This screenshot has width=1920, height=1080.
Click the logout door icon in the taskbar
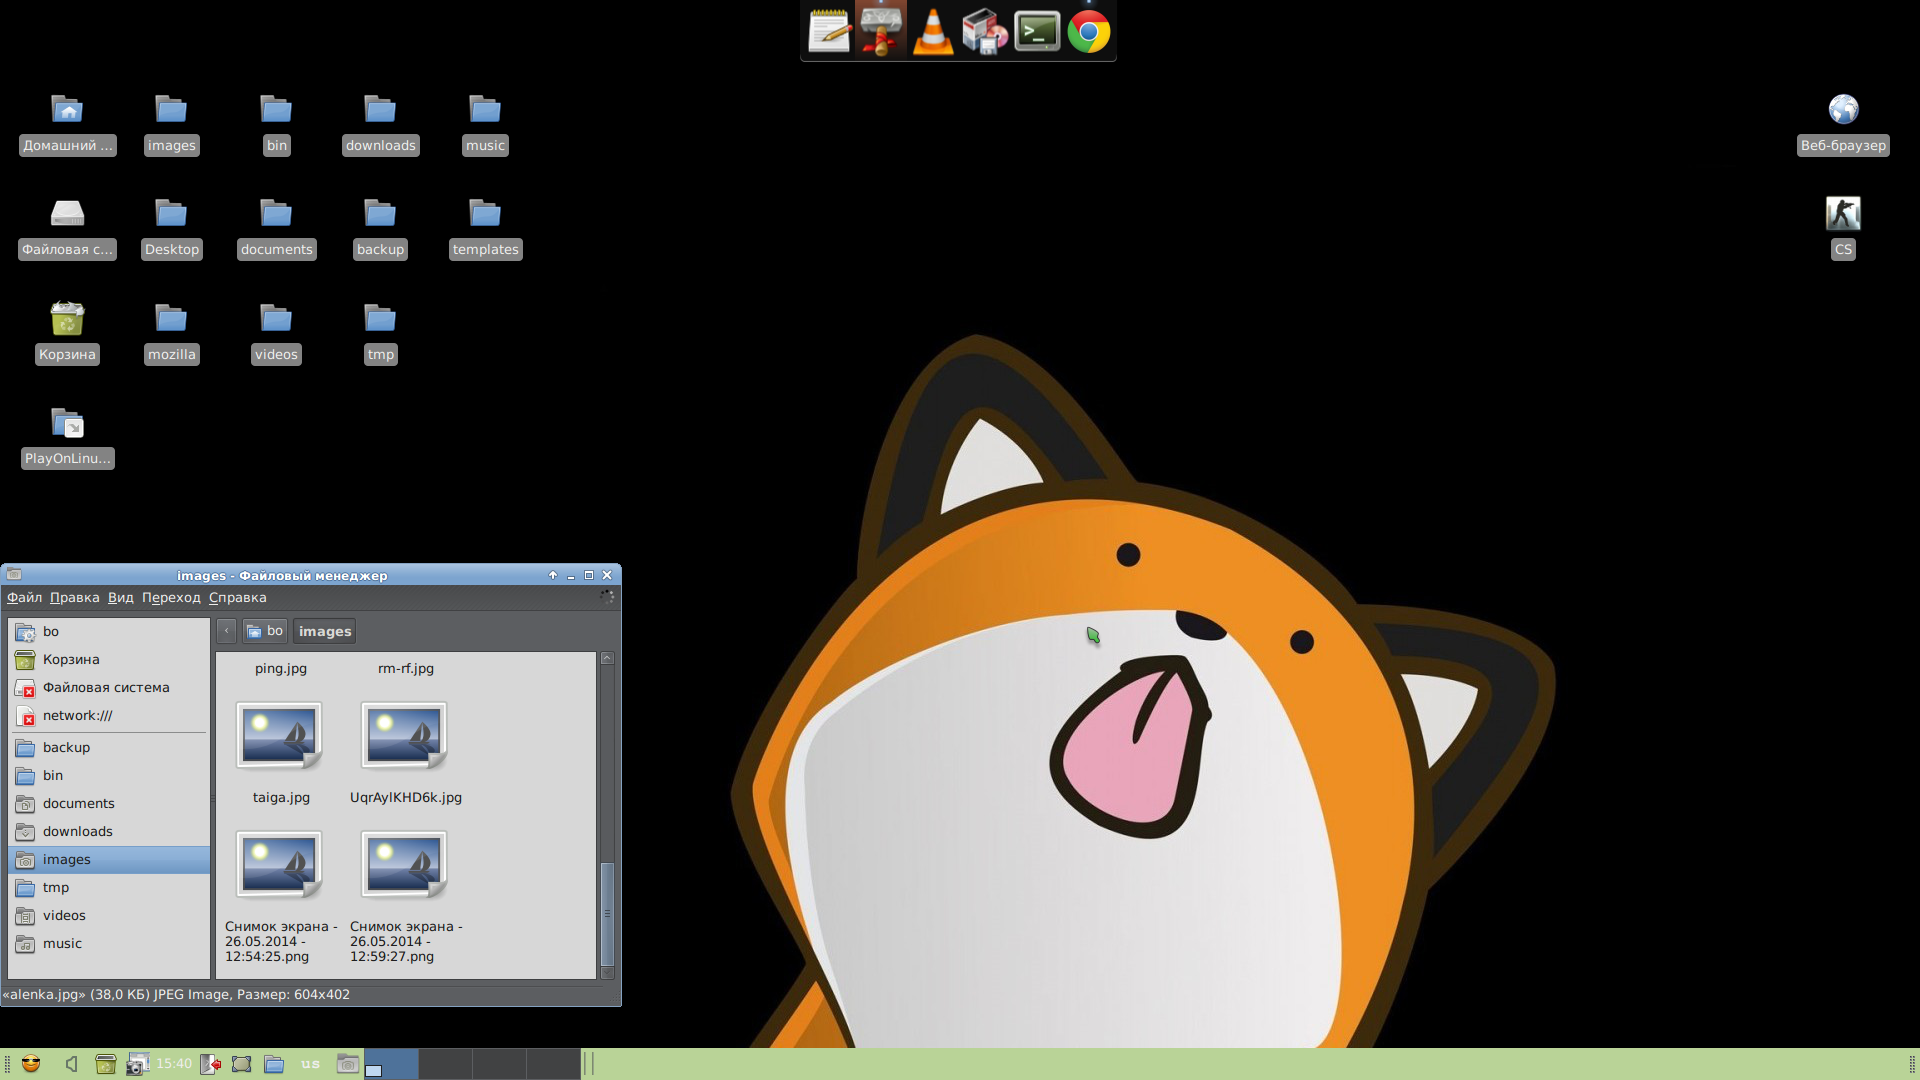(x=210, y=1064)
